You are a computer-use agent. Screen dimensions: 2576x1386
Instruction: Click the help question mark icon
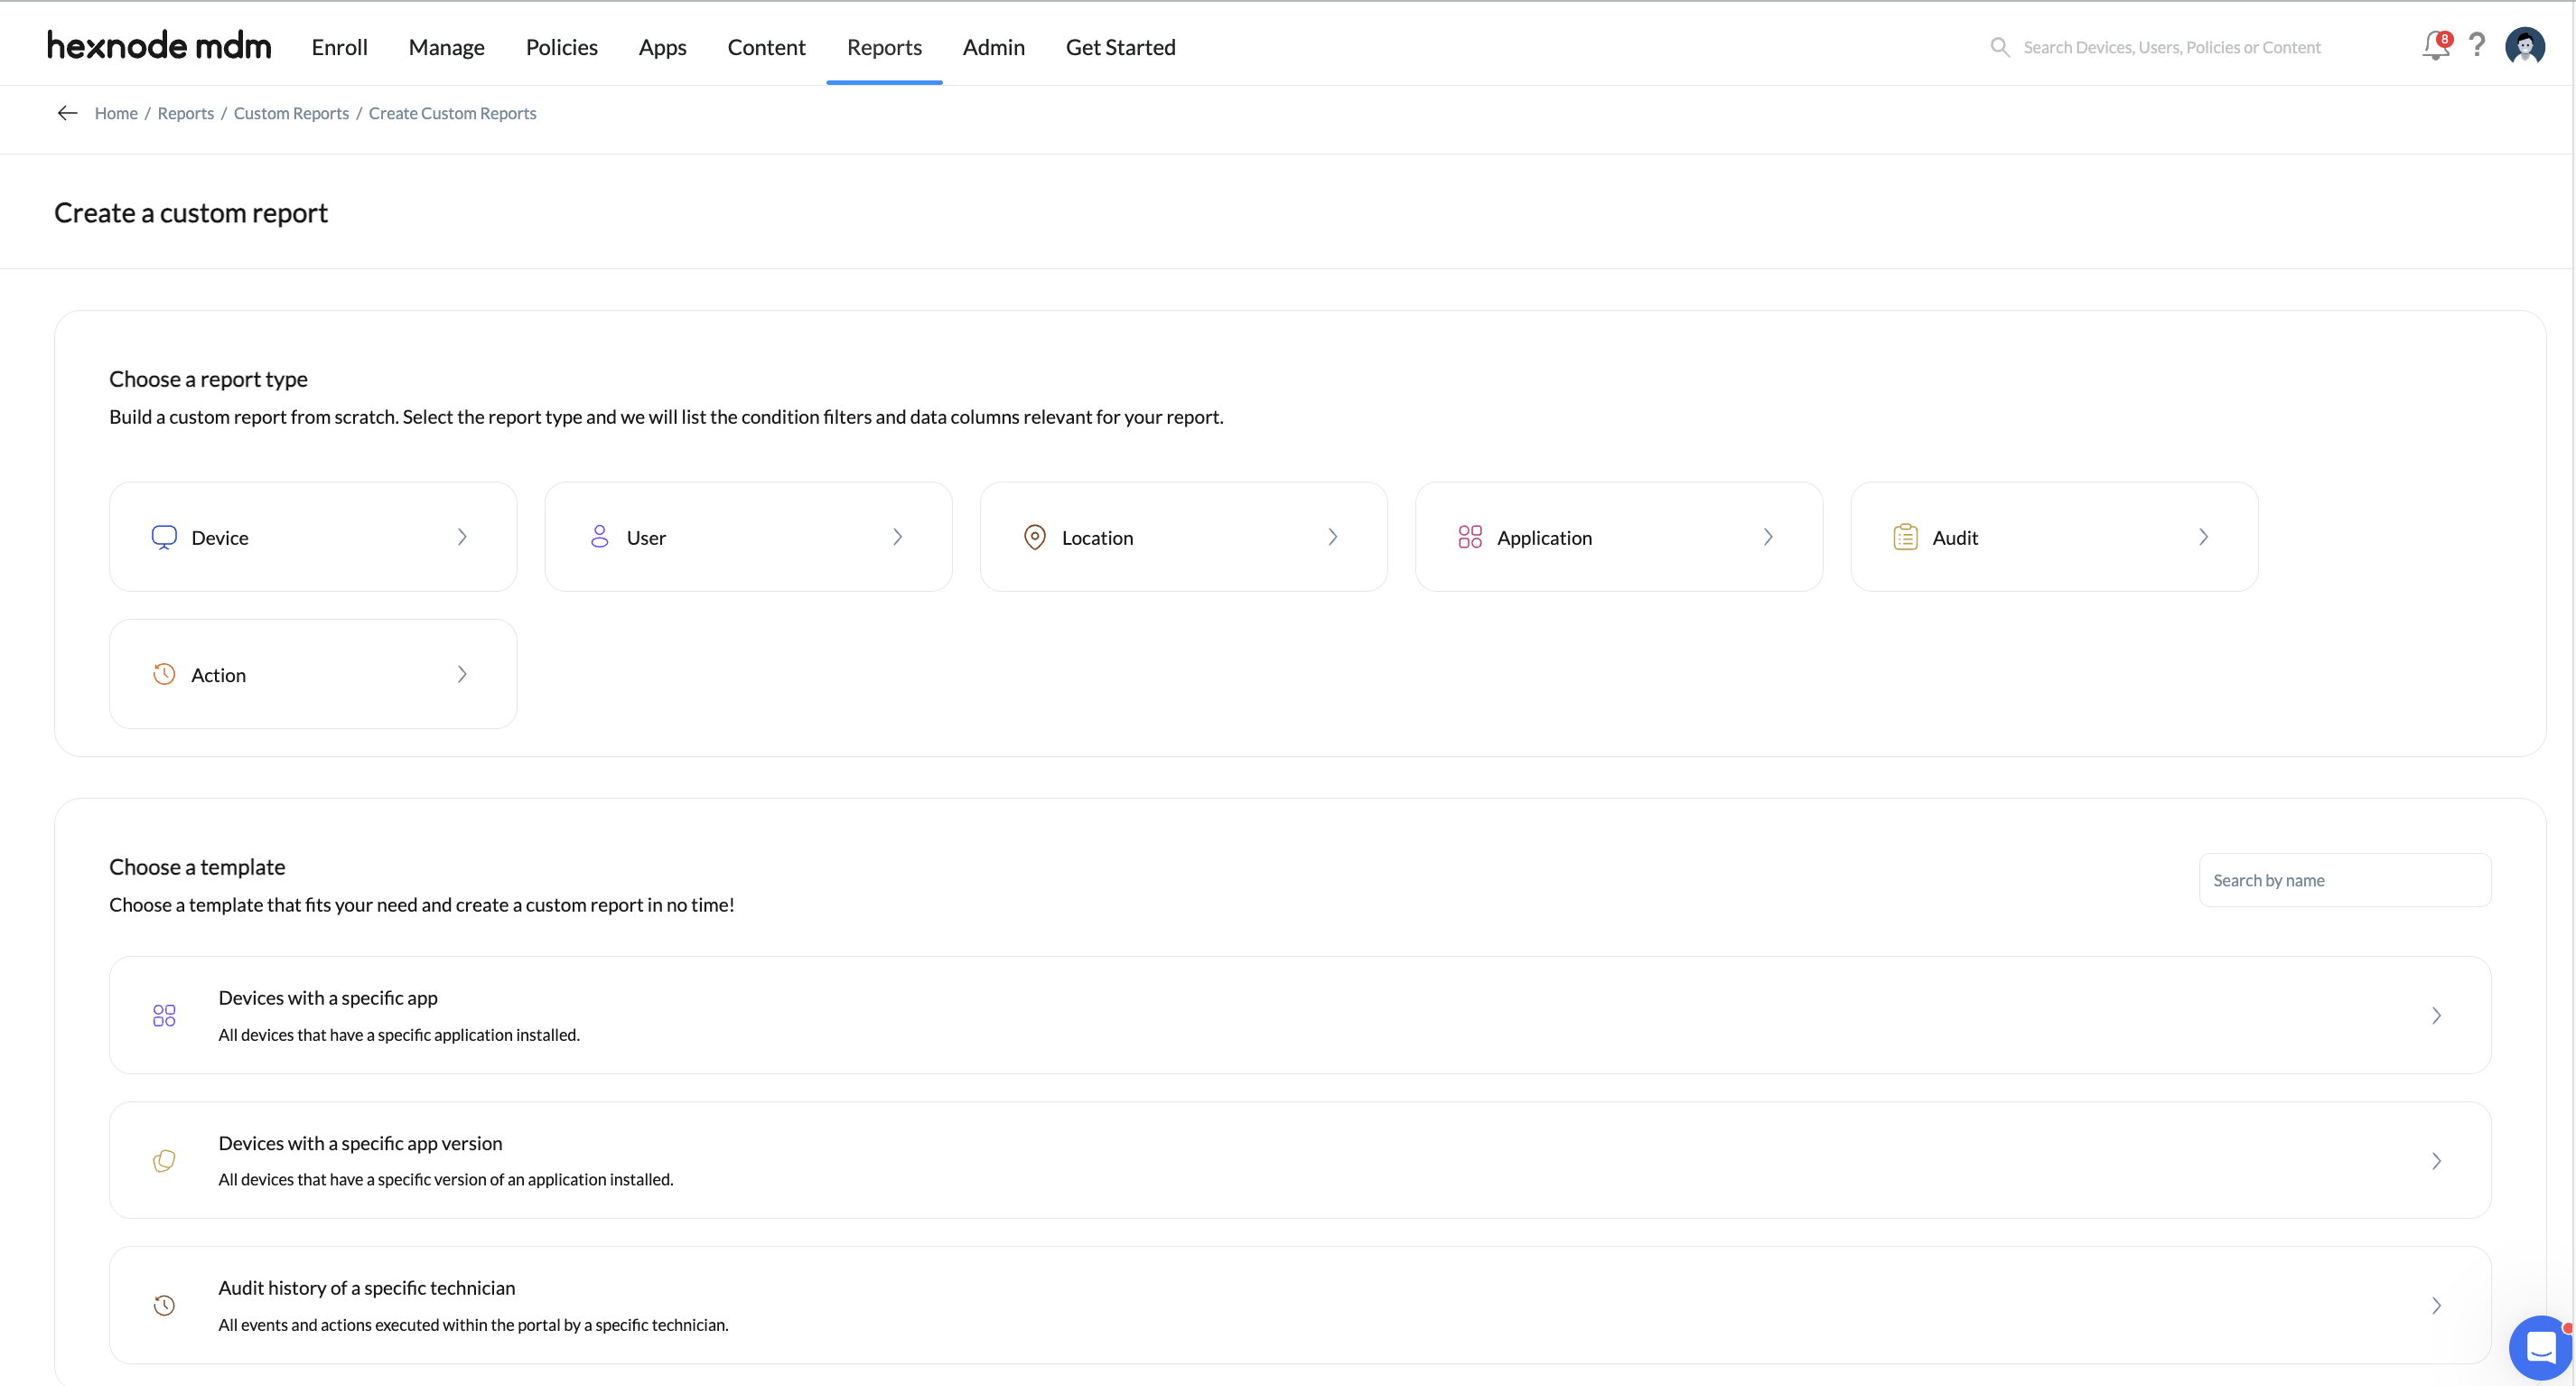click(x=2477, y=45)
